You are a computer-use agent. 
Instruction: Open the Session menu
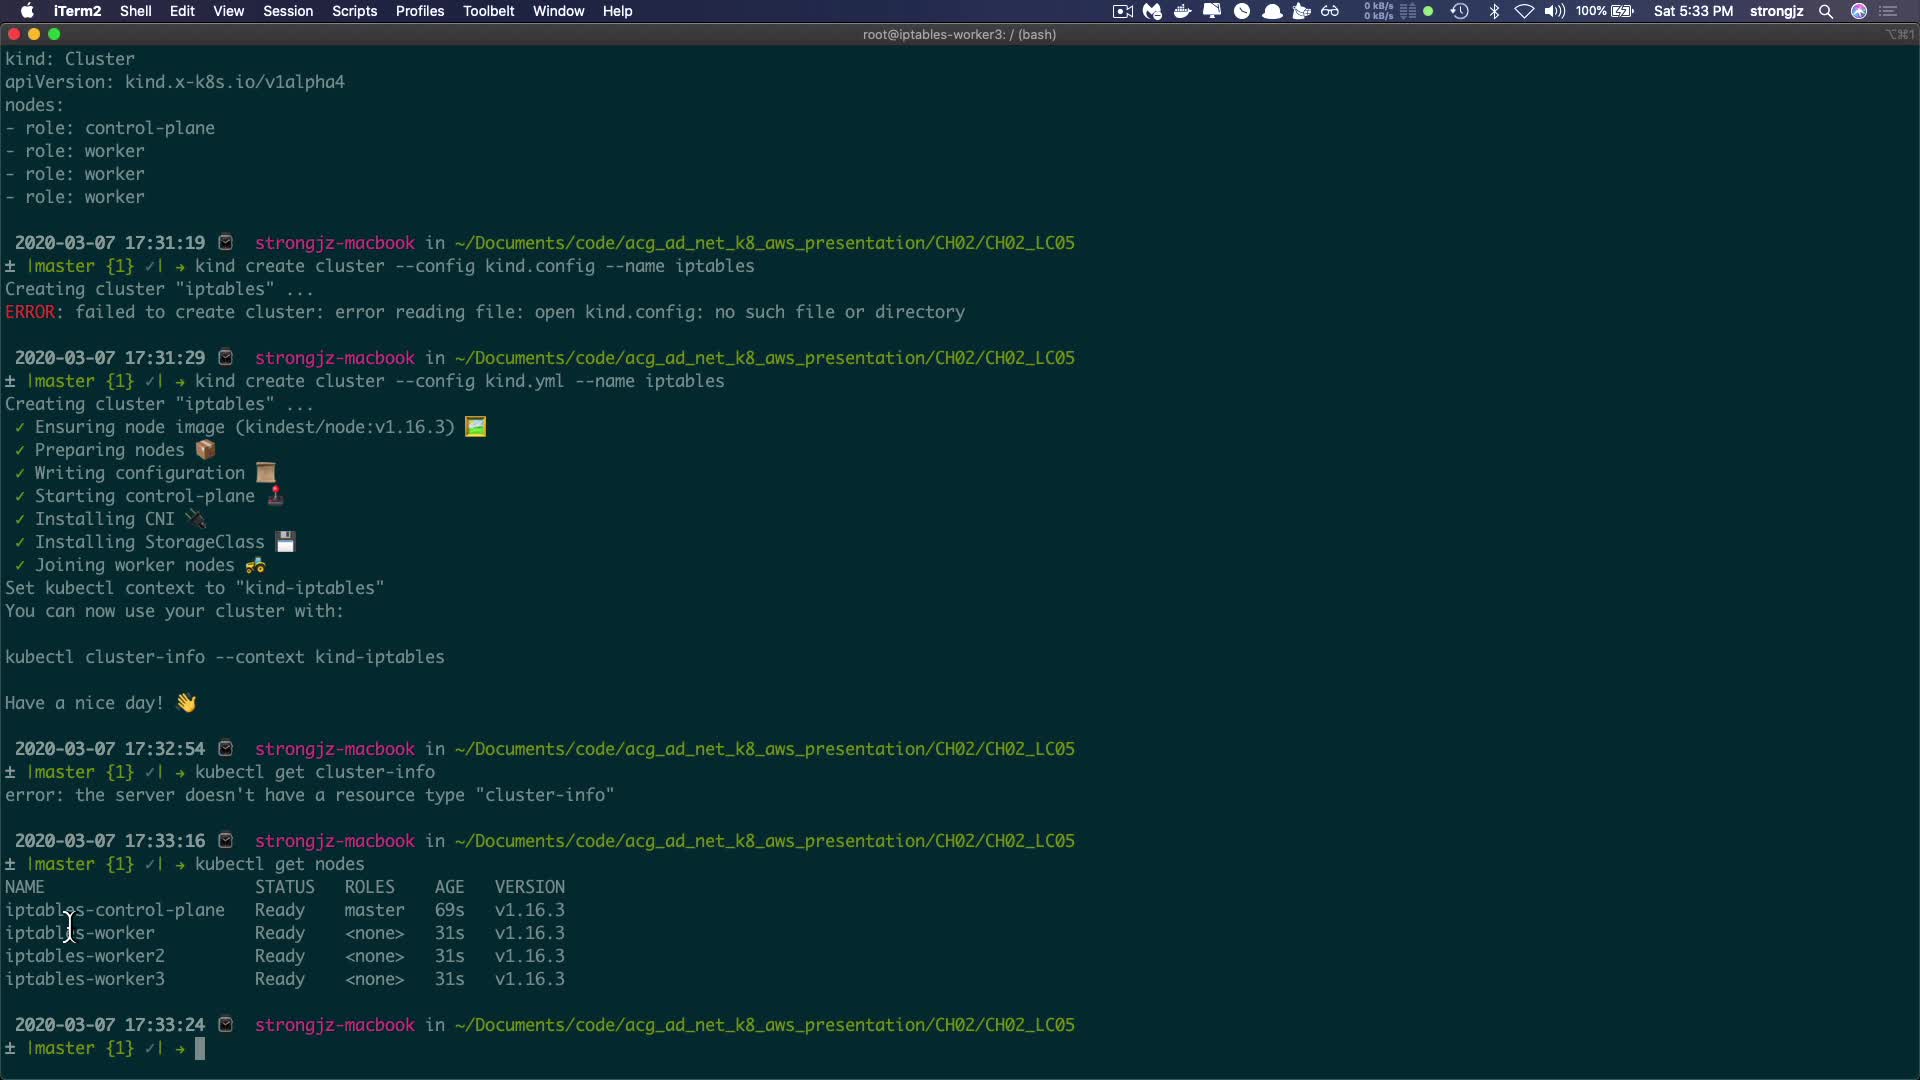point(288,11)
